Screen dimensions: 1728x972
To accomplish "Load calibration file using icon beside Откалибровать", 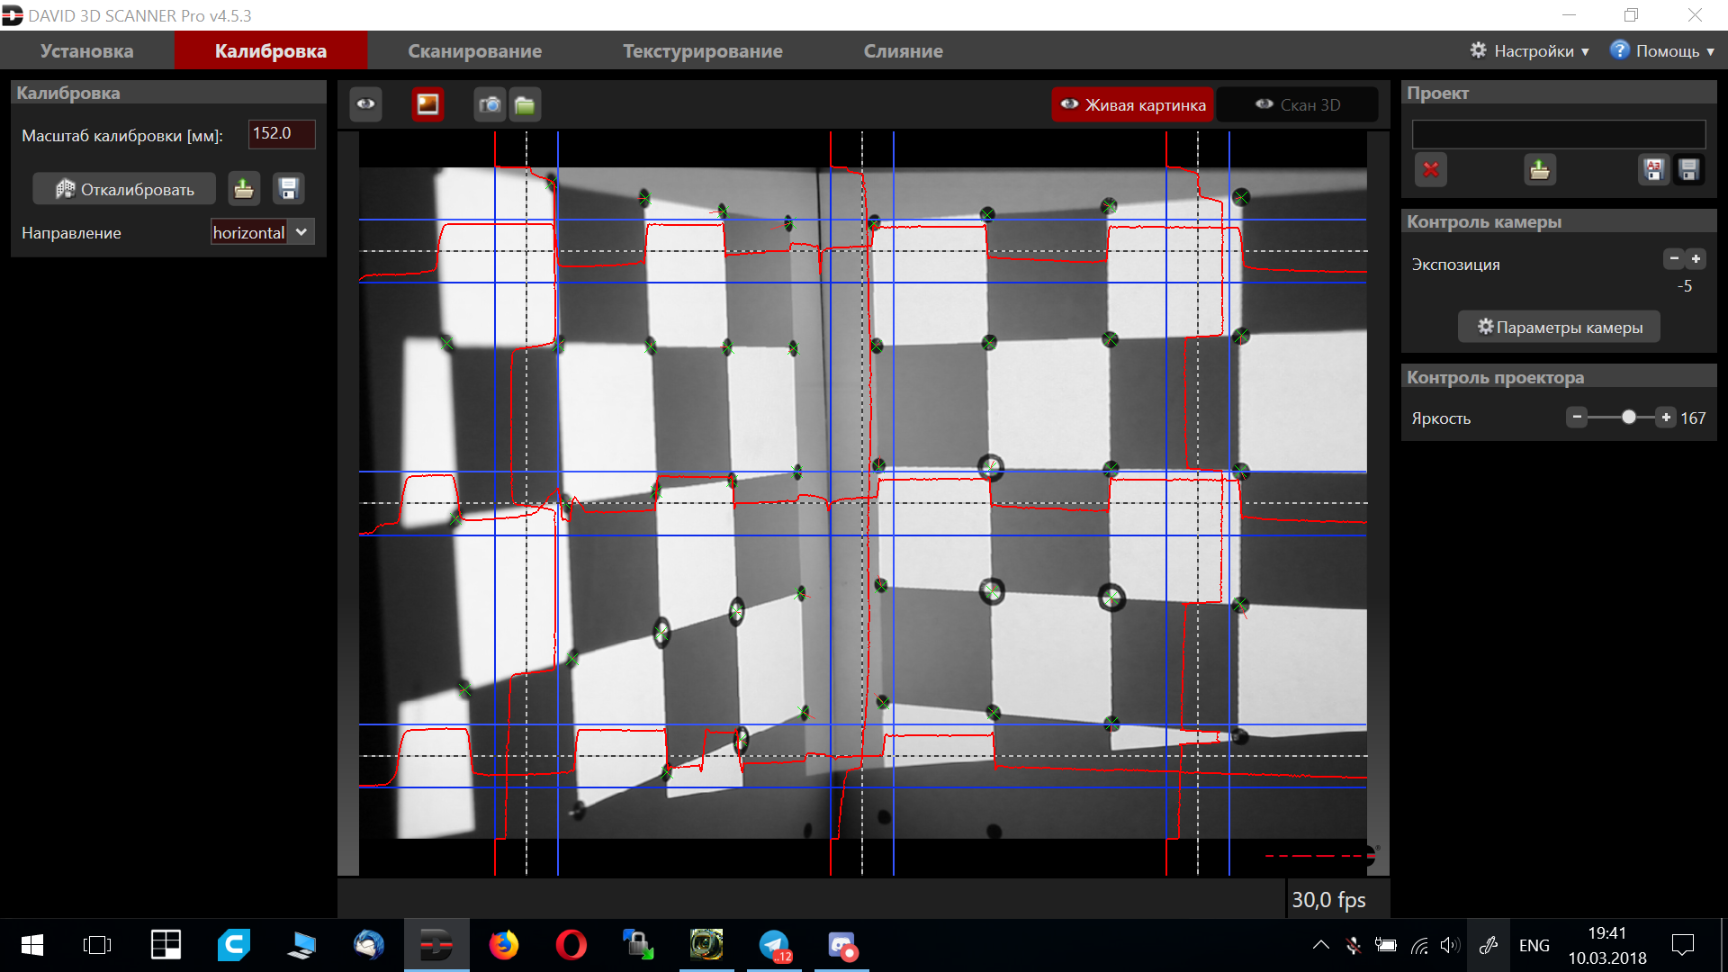I will [x=243, y=189].
